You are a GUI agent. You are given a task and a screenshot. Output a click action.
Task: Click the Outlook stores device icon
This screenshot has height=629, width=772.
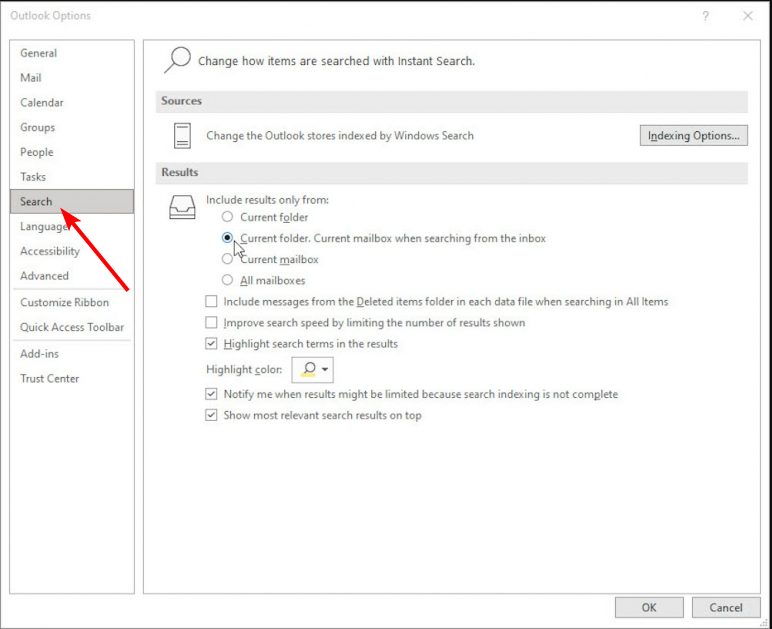pyautogui.click(x=182, y=136)
